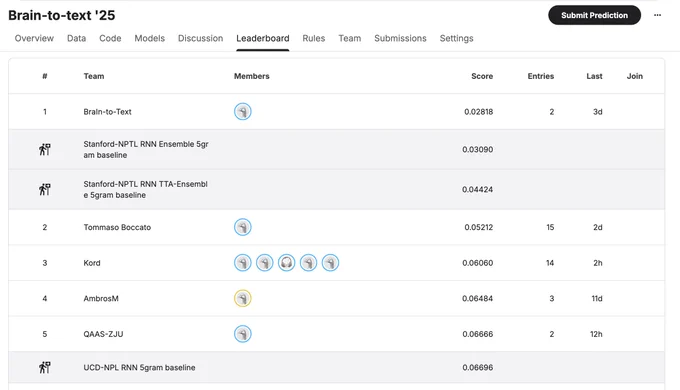This screenshot has height=390, width=680.
Task: Click the score 0.02818
Action: pyautogui.click(x=478, y=111)
